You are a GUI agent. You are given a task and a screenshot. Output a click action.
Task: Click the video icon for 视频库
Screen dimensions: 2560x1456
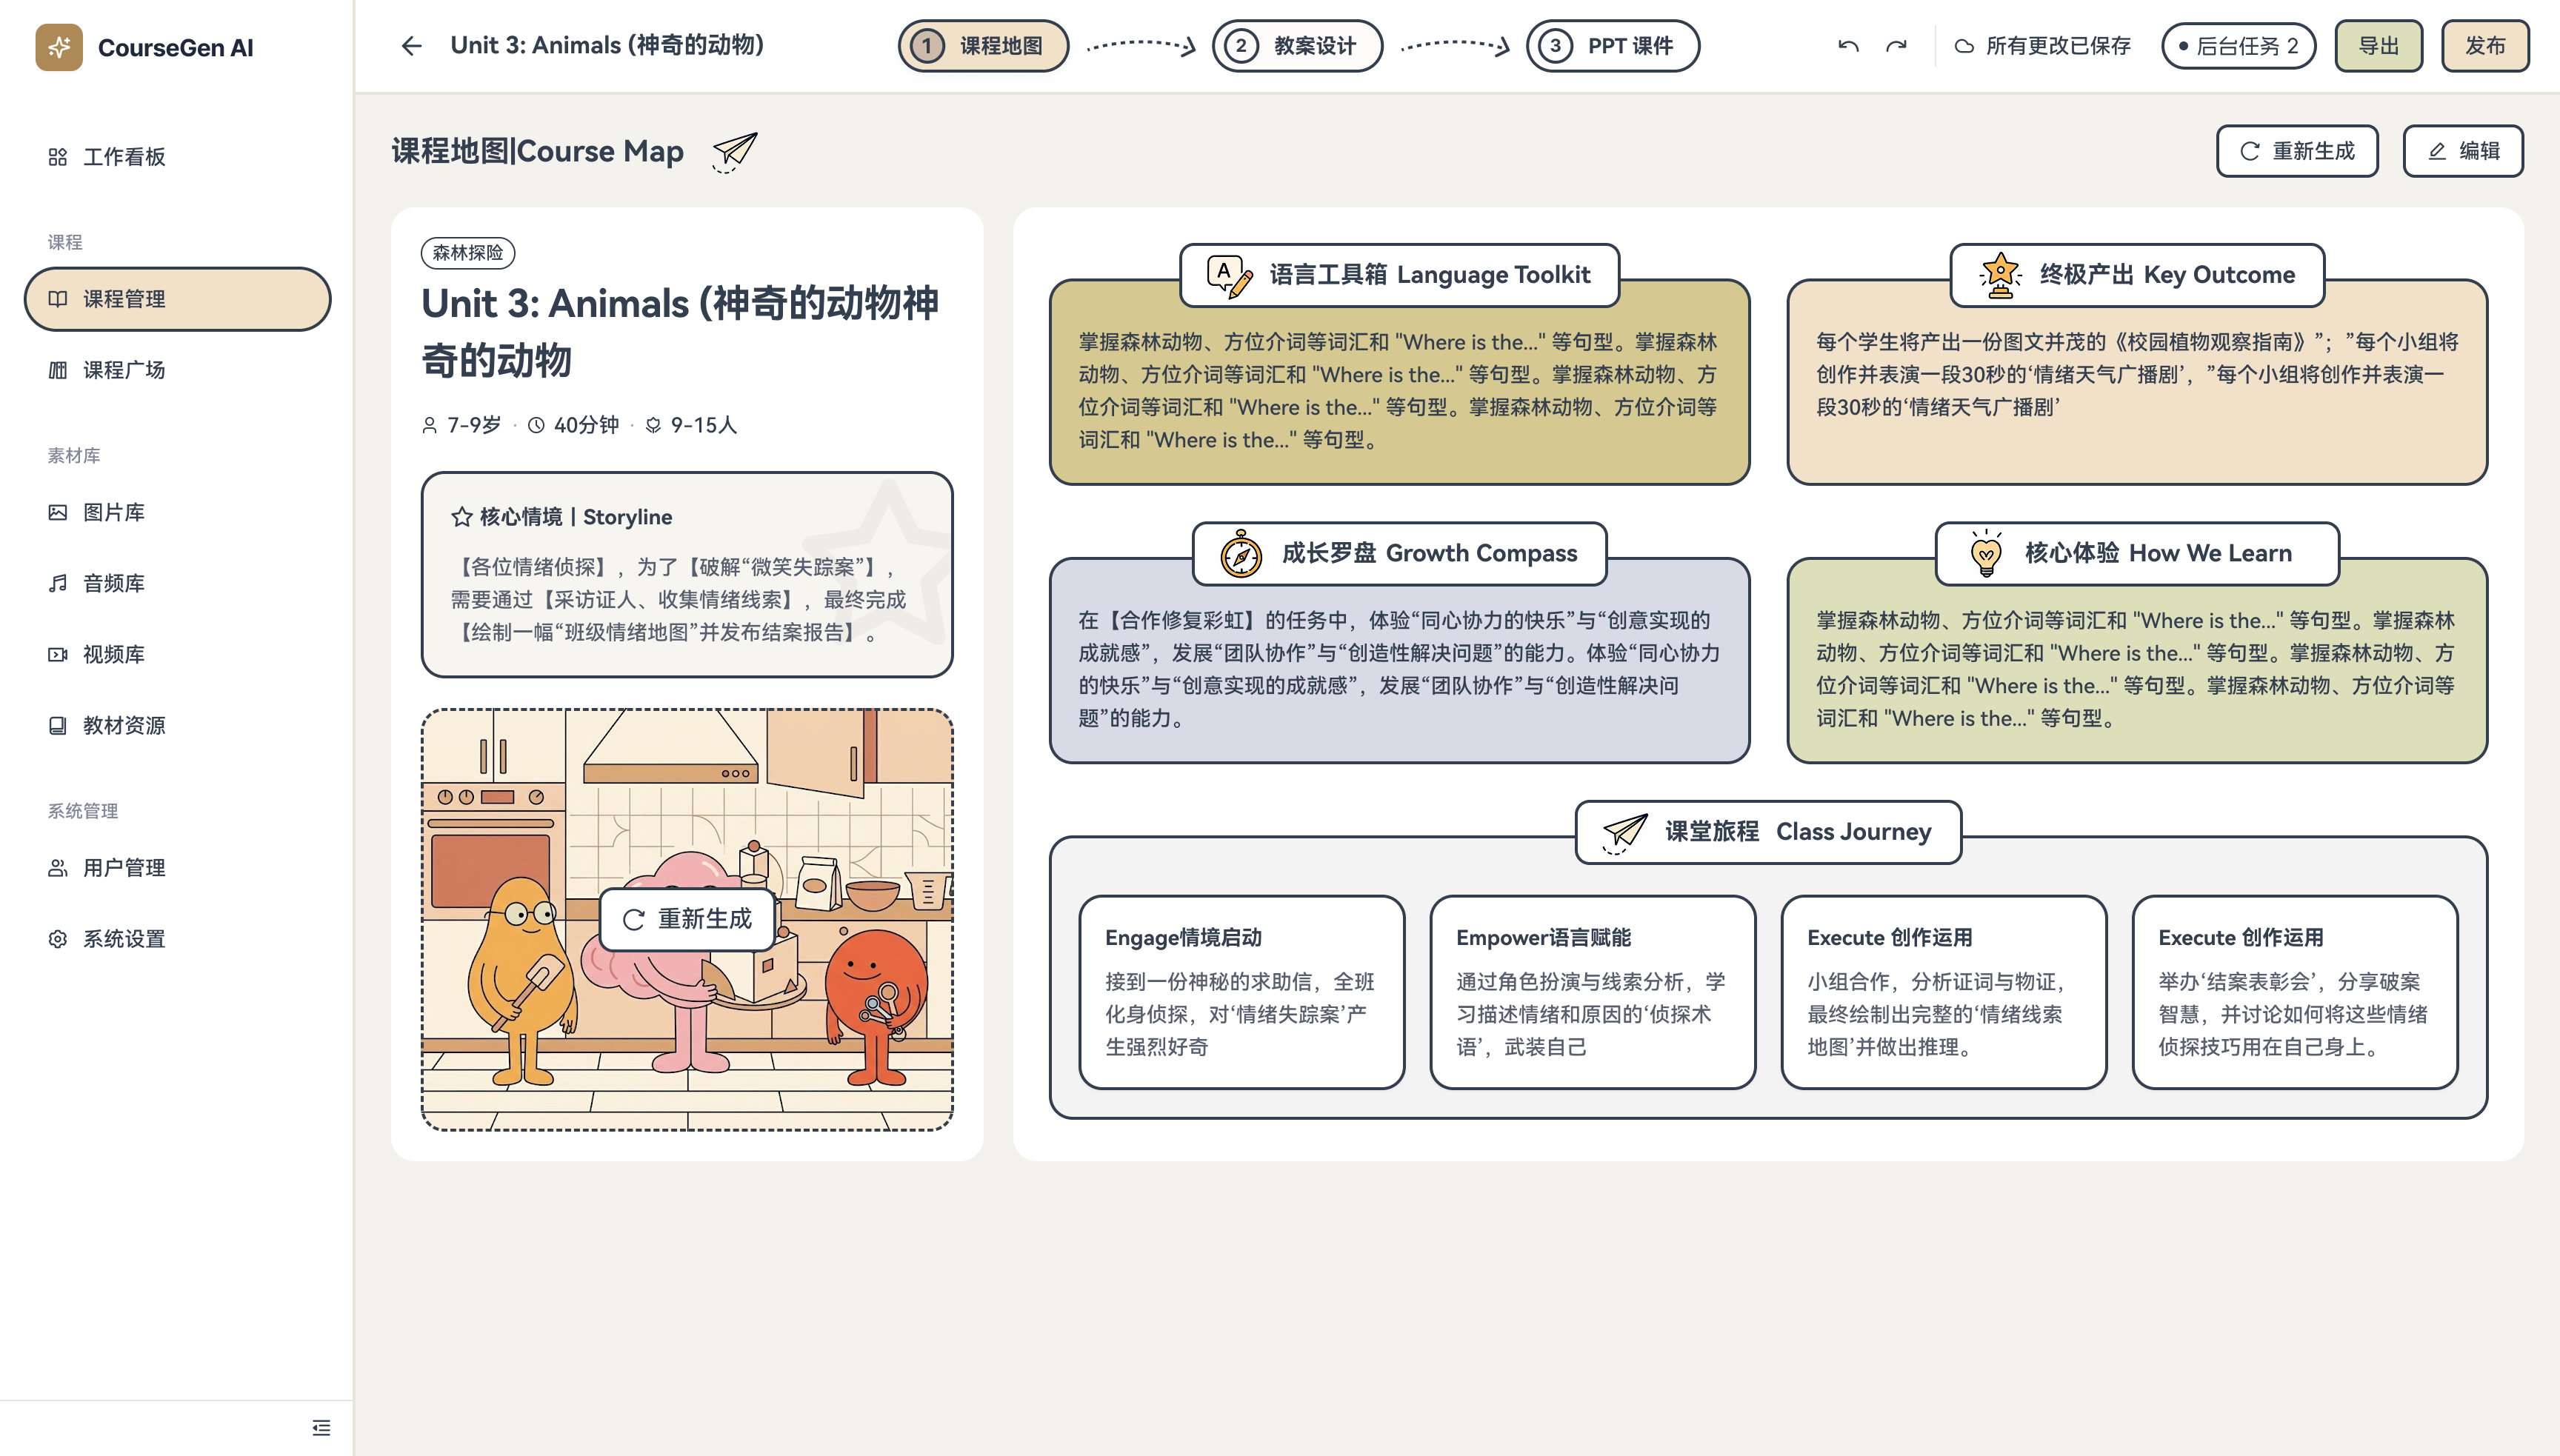[58, 655]
